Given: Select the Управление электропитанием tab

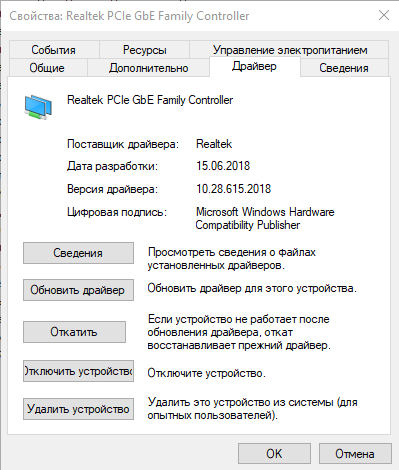Looking at the screenshot, I should pyautogui.click(x=290, y=50).
